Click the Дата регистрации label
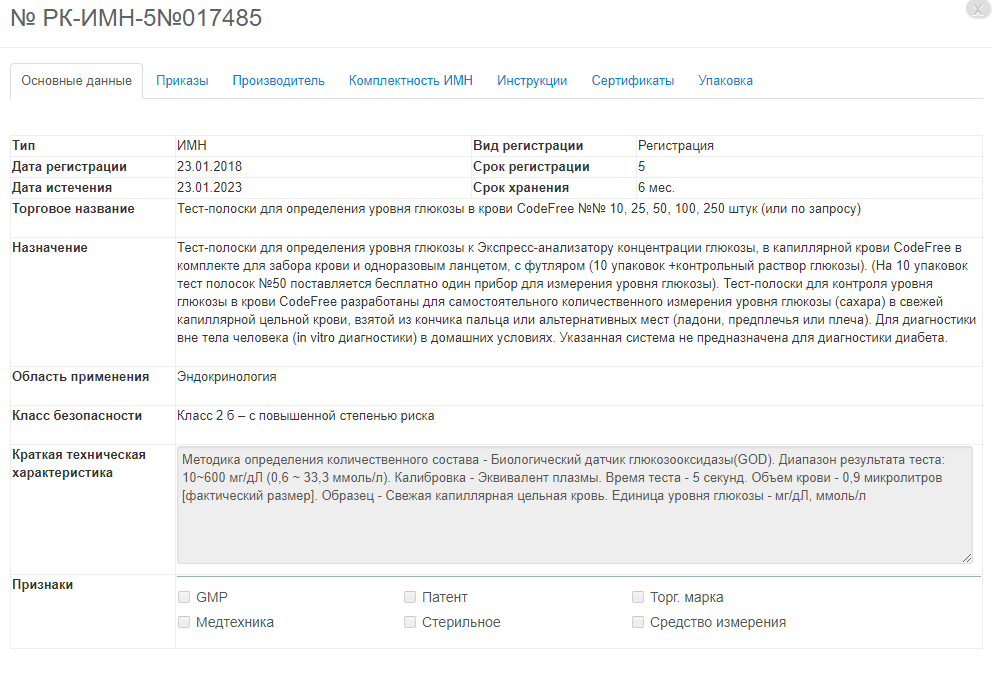Image resolution: width=993 pixels, height=699 pixels. 69,167
